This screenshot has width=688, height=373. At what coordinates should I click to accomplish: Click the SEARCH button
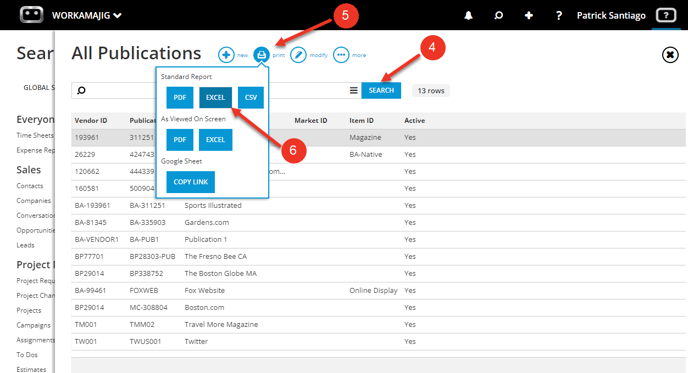(x=381, y=90)
